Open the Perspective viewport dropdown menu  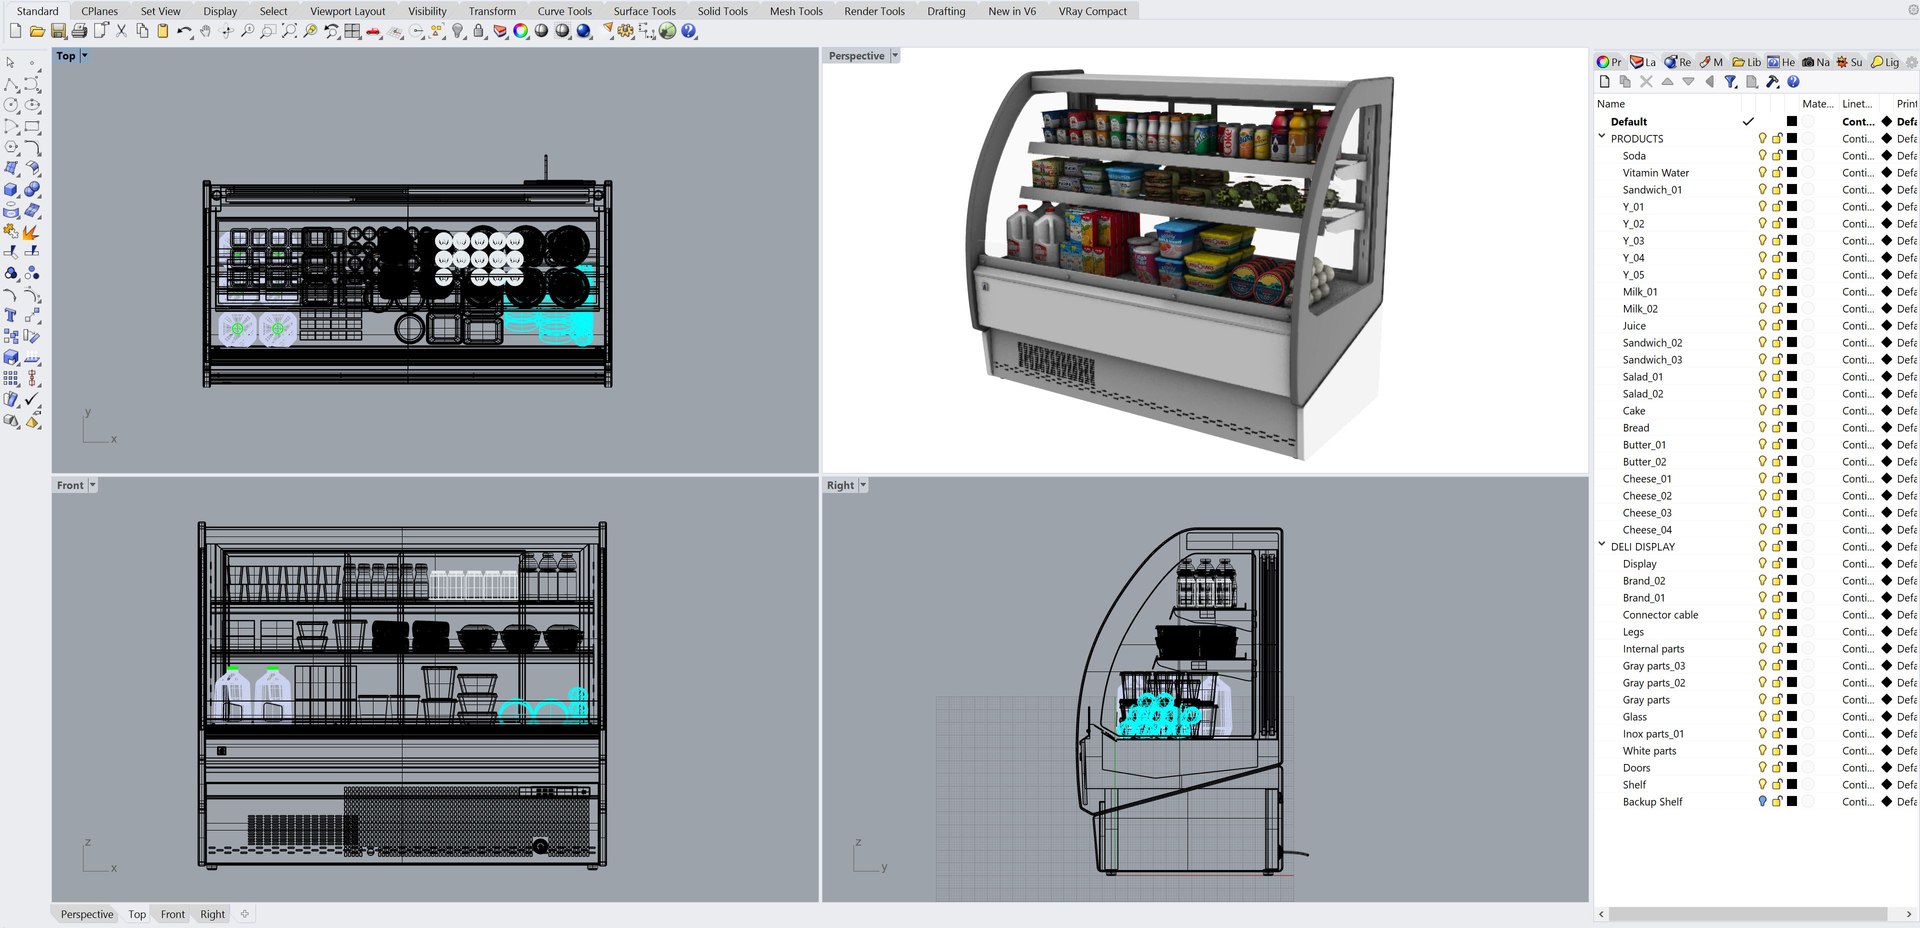point(895,56)
